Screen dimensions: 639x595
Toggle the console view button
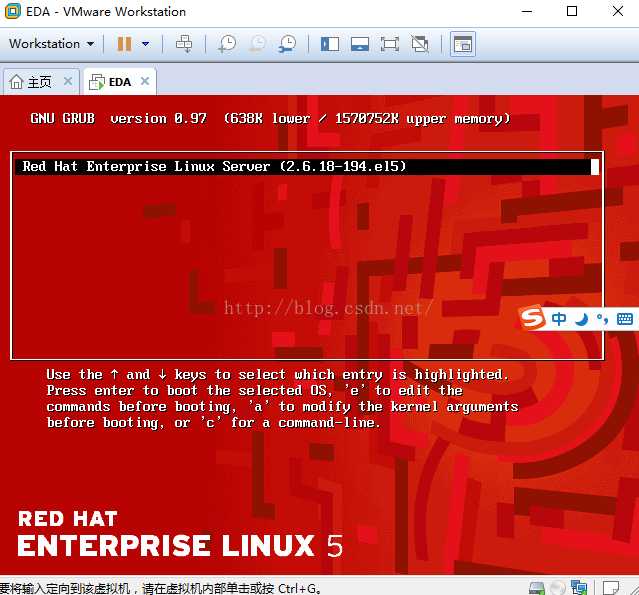[463, 44]
